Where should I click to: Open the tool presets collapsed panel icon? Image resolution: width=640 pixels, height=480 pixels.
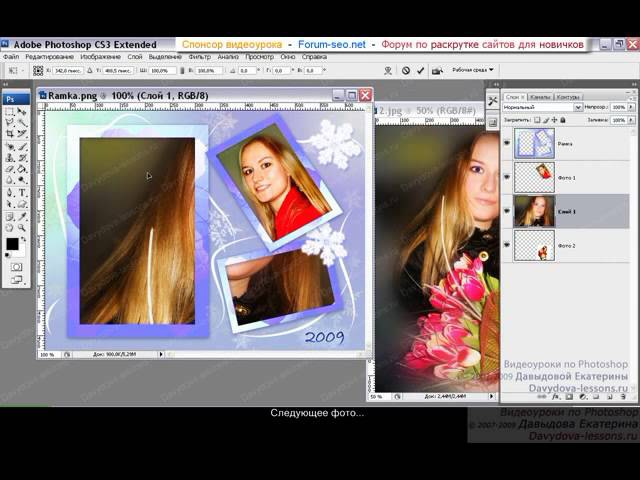coord(493,100)
